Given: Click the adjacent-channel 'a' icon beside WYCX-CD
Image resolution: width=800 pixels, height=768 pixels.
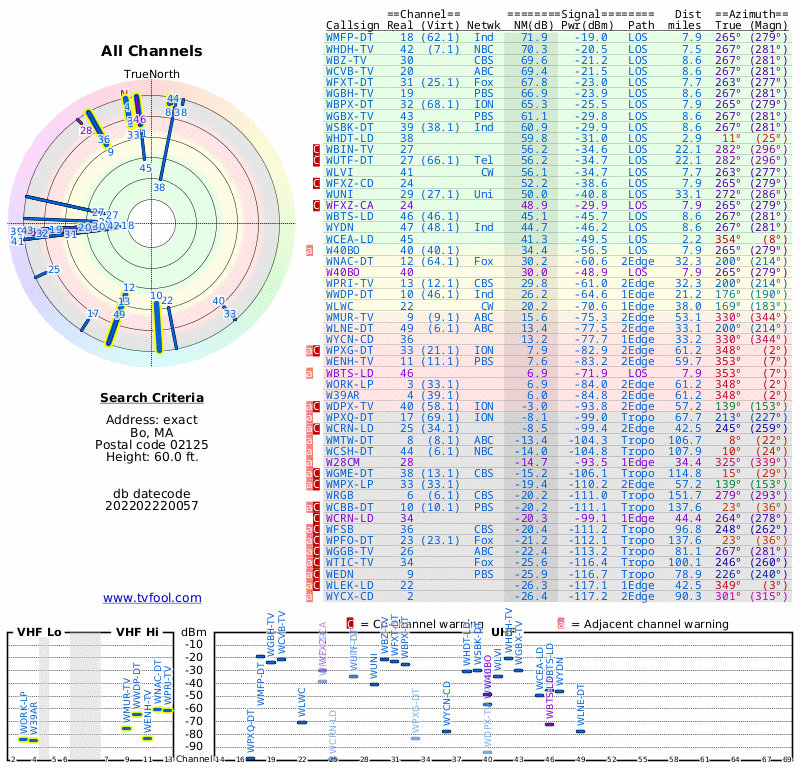Looking at the screenshot, I should (x=309, y=597).
